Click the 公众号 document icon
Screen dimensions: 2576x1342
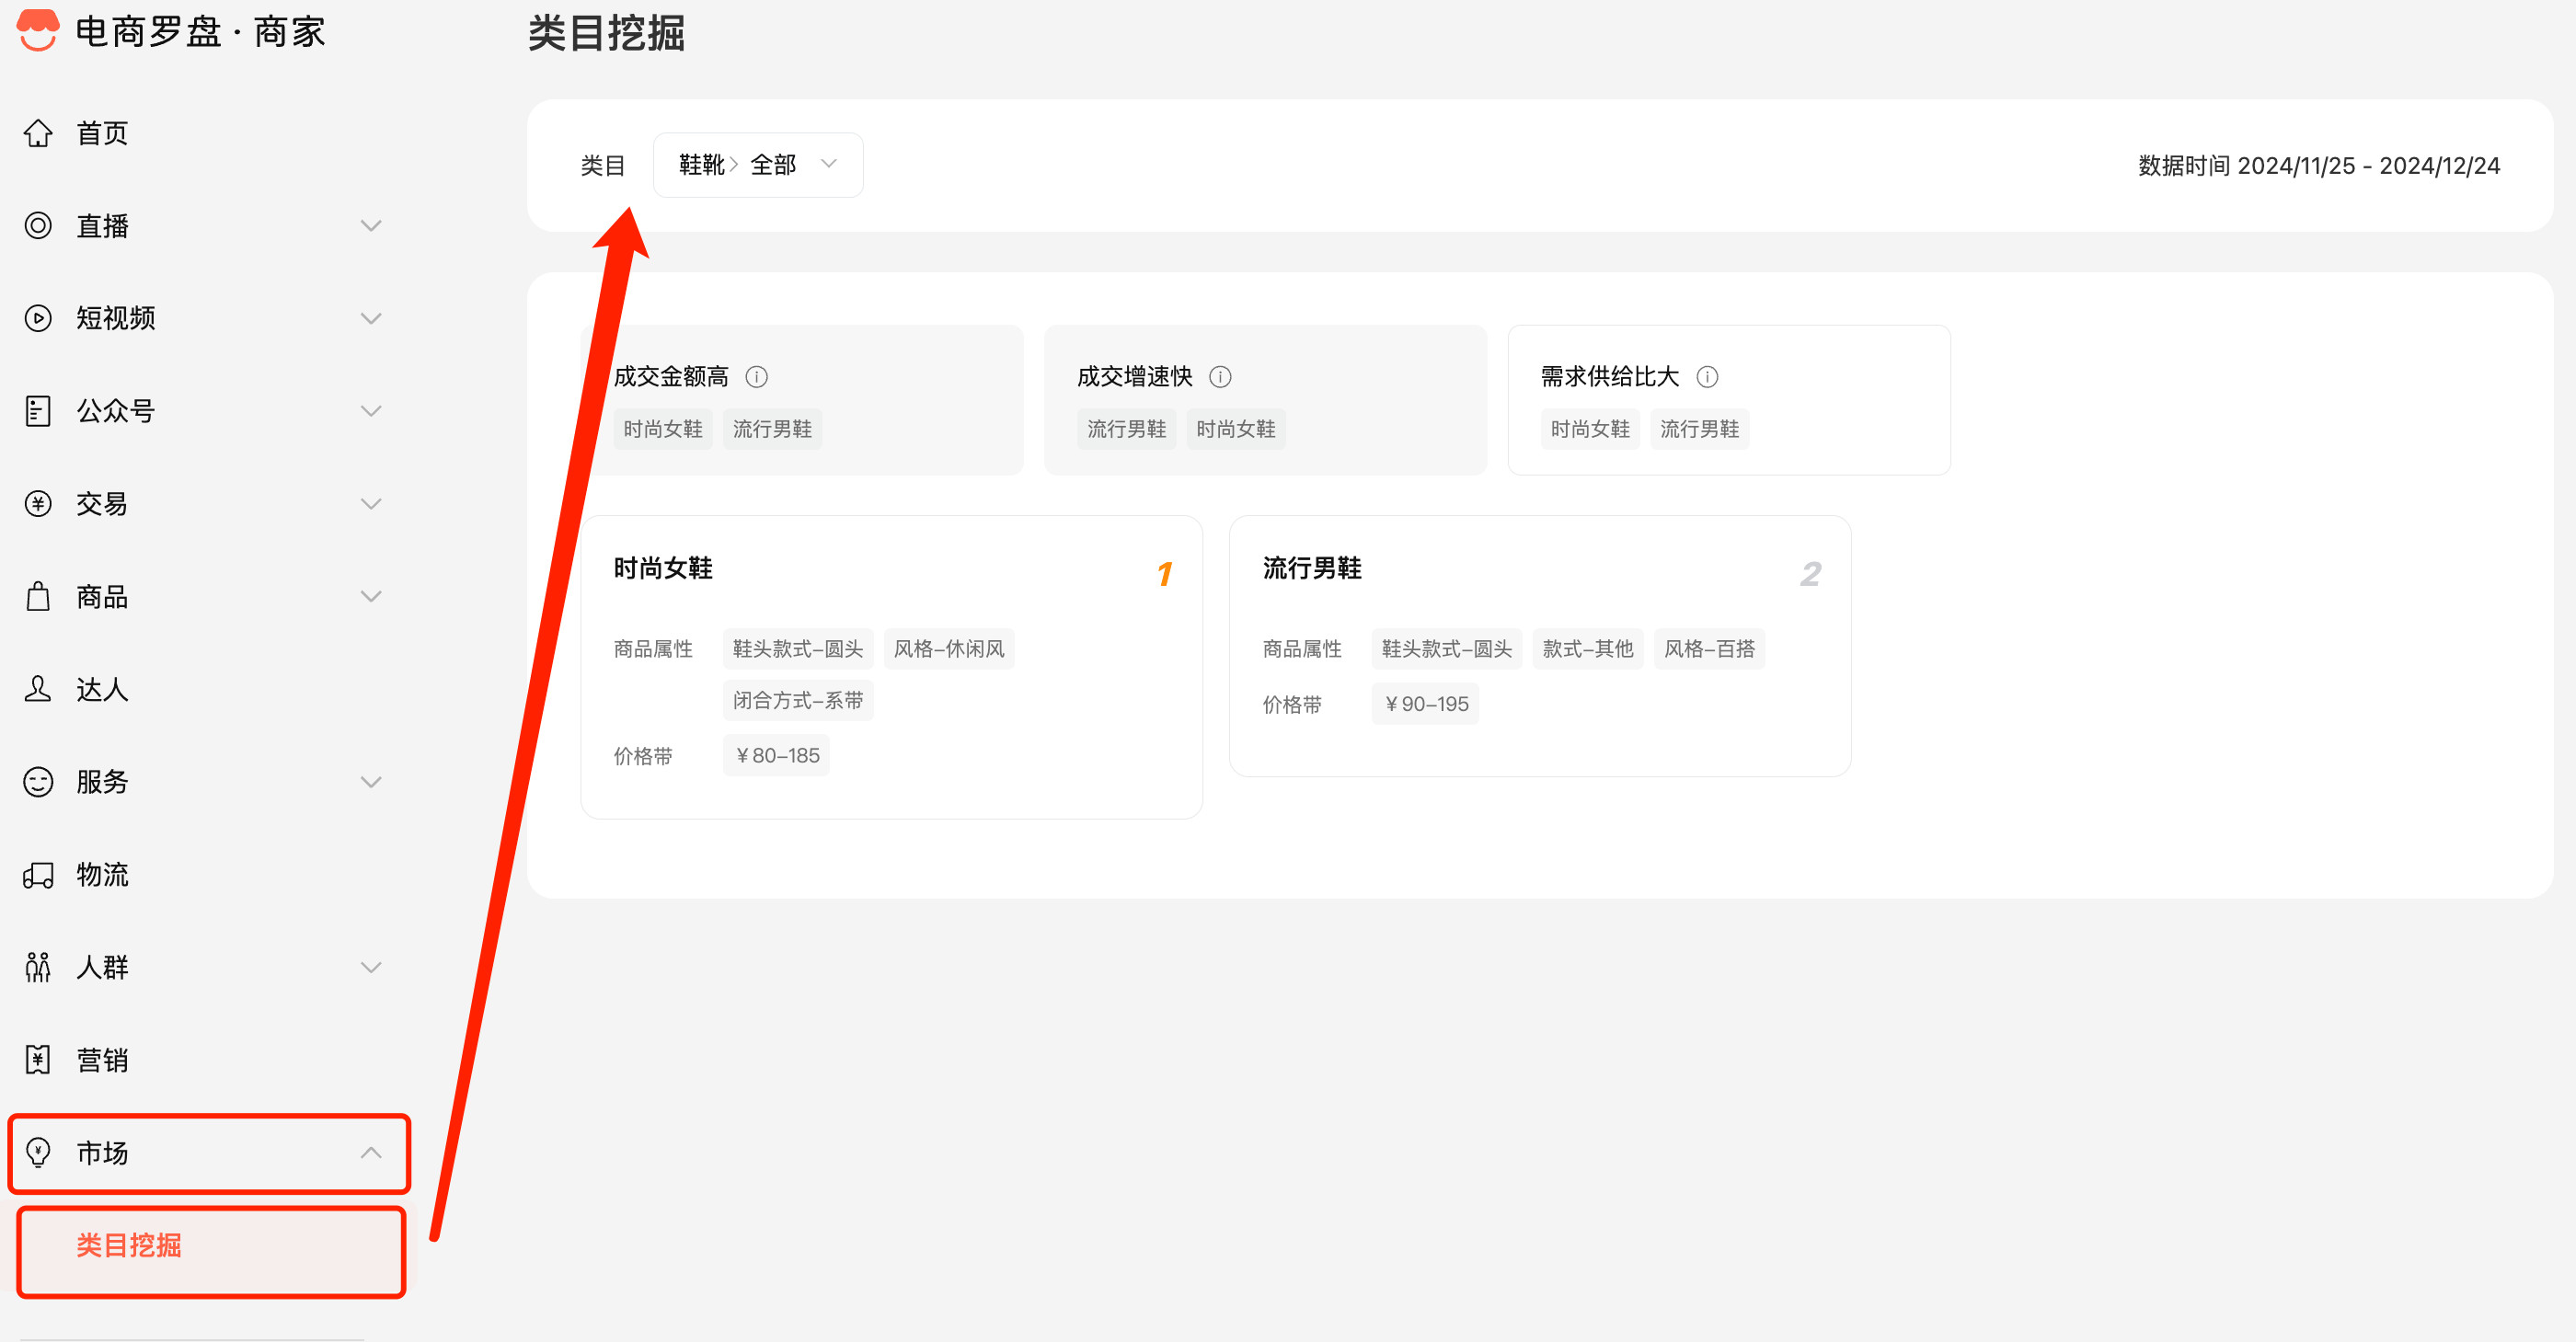tap(38, 411)
